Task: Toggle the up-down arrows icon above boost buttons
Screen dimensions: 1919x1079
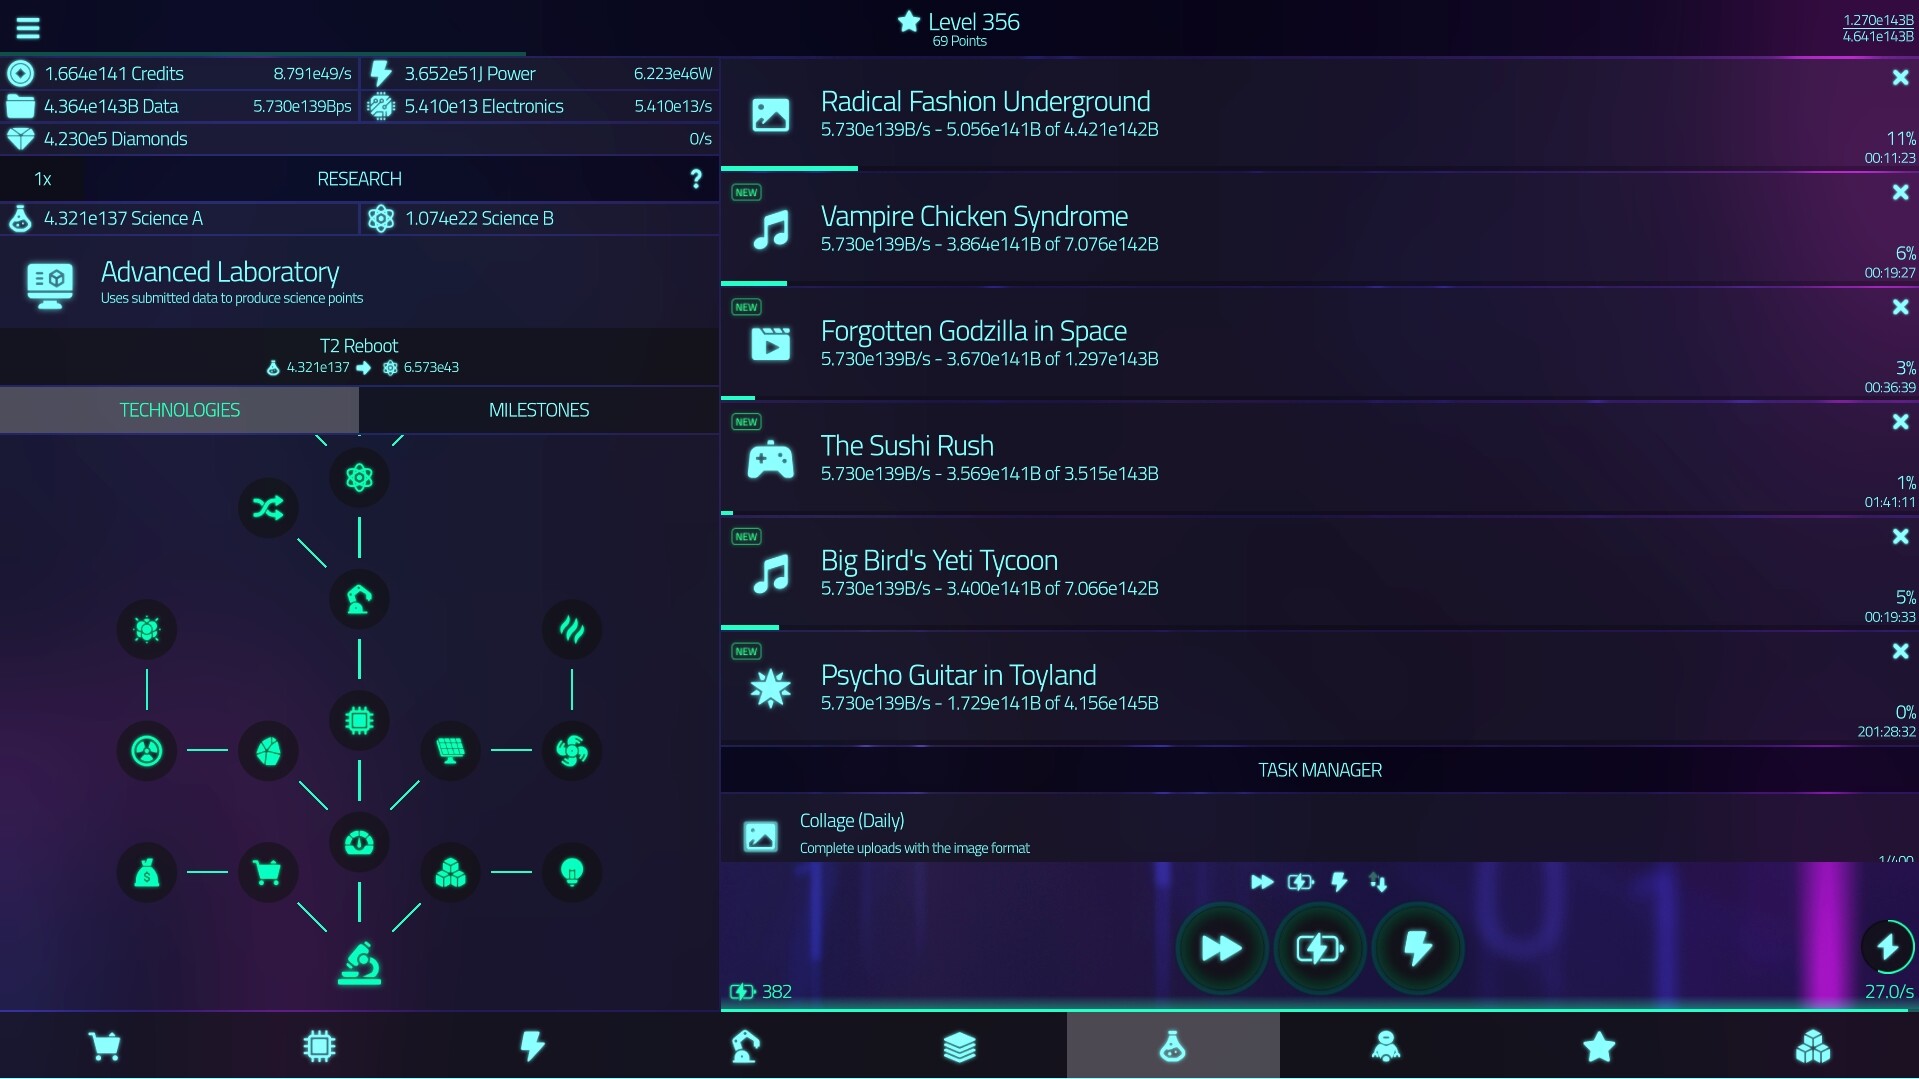Action: tap(1380, 882)
